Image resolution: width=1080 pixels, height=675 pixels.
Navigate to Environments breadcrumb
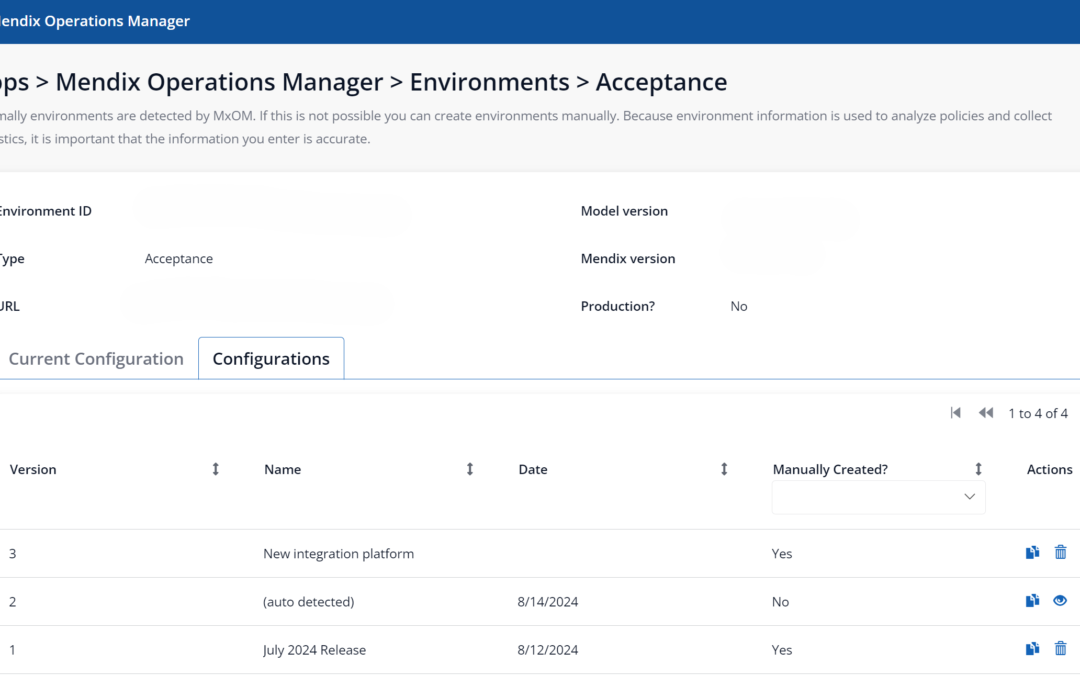[489, 82]
